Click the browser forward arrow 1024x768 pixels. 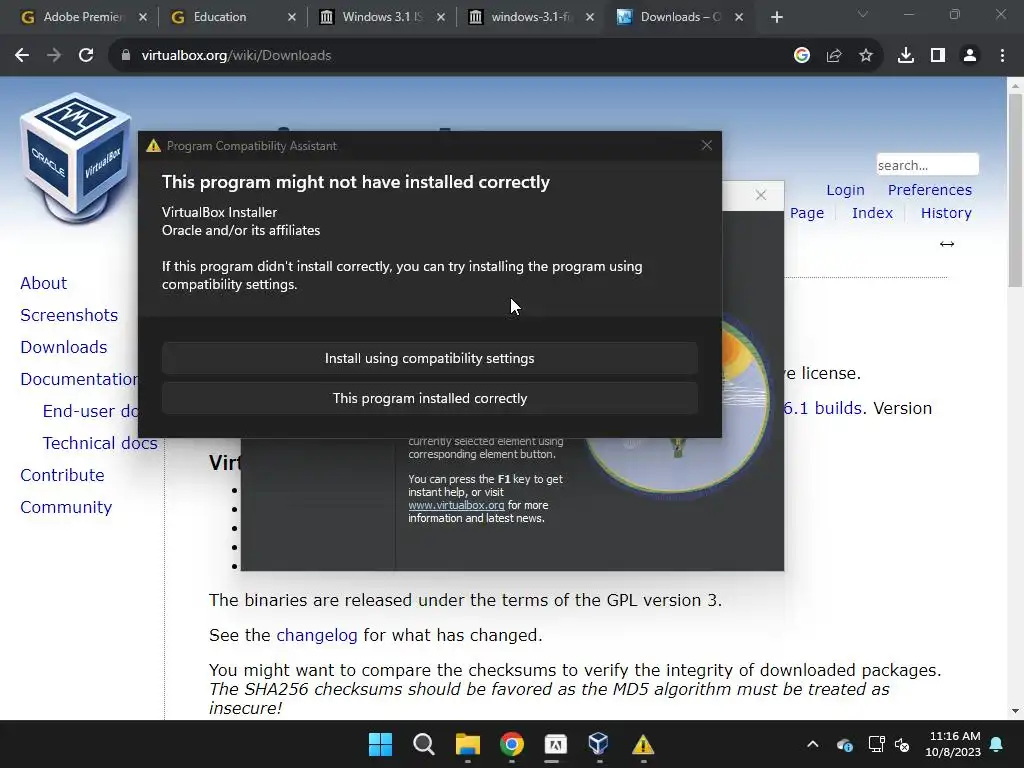(54, 56)
